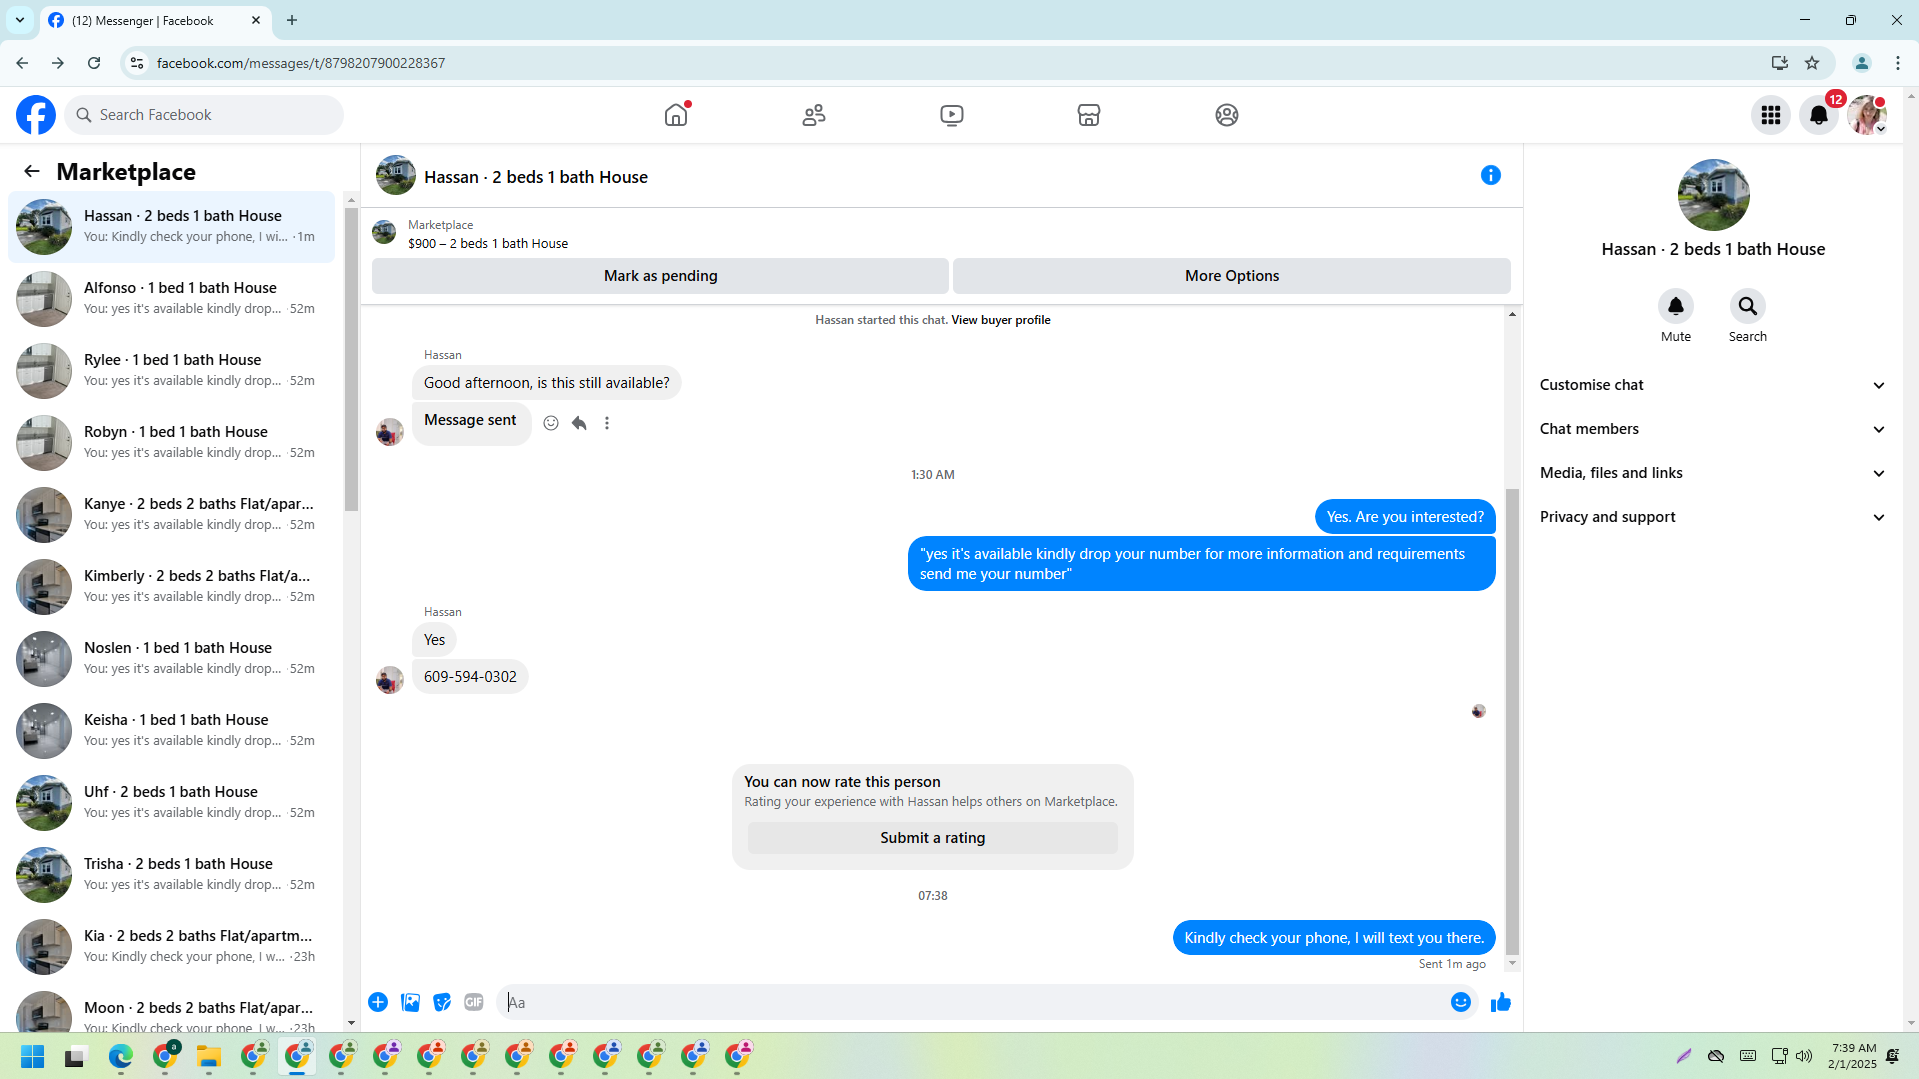Open Video/Watch icon in top navigation

tap(952, 115)
